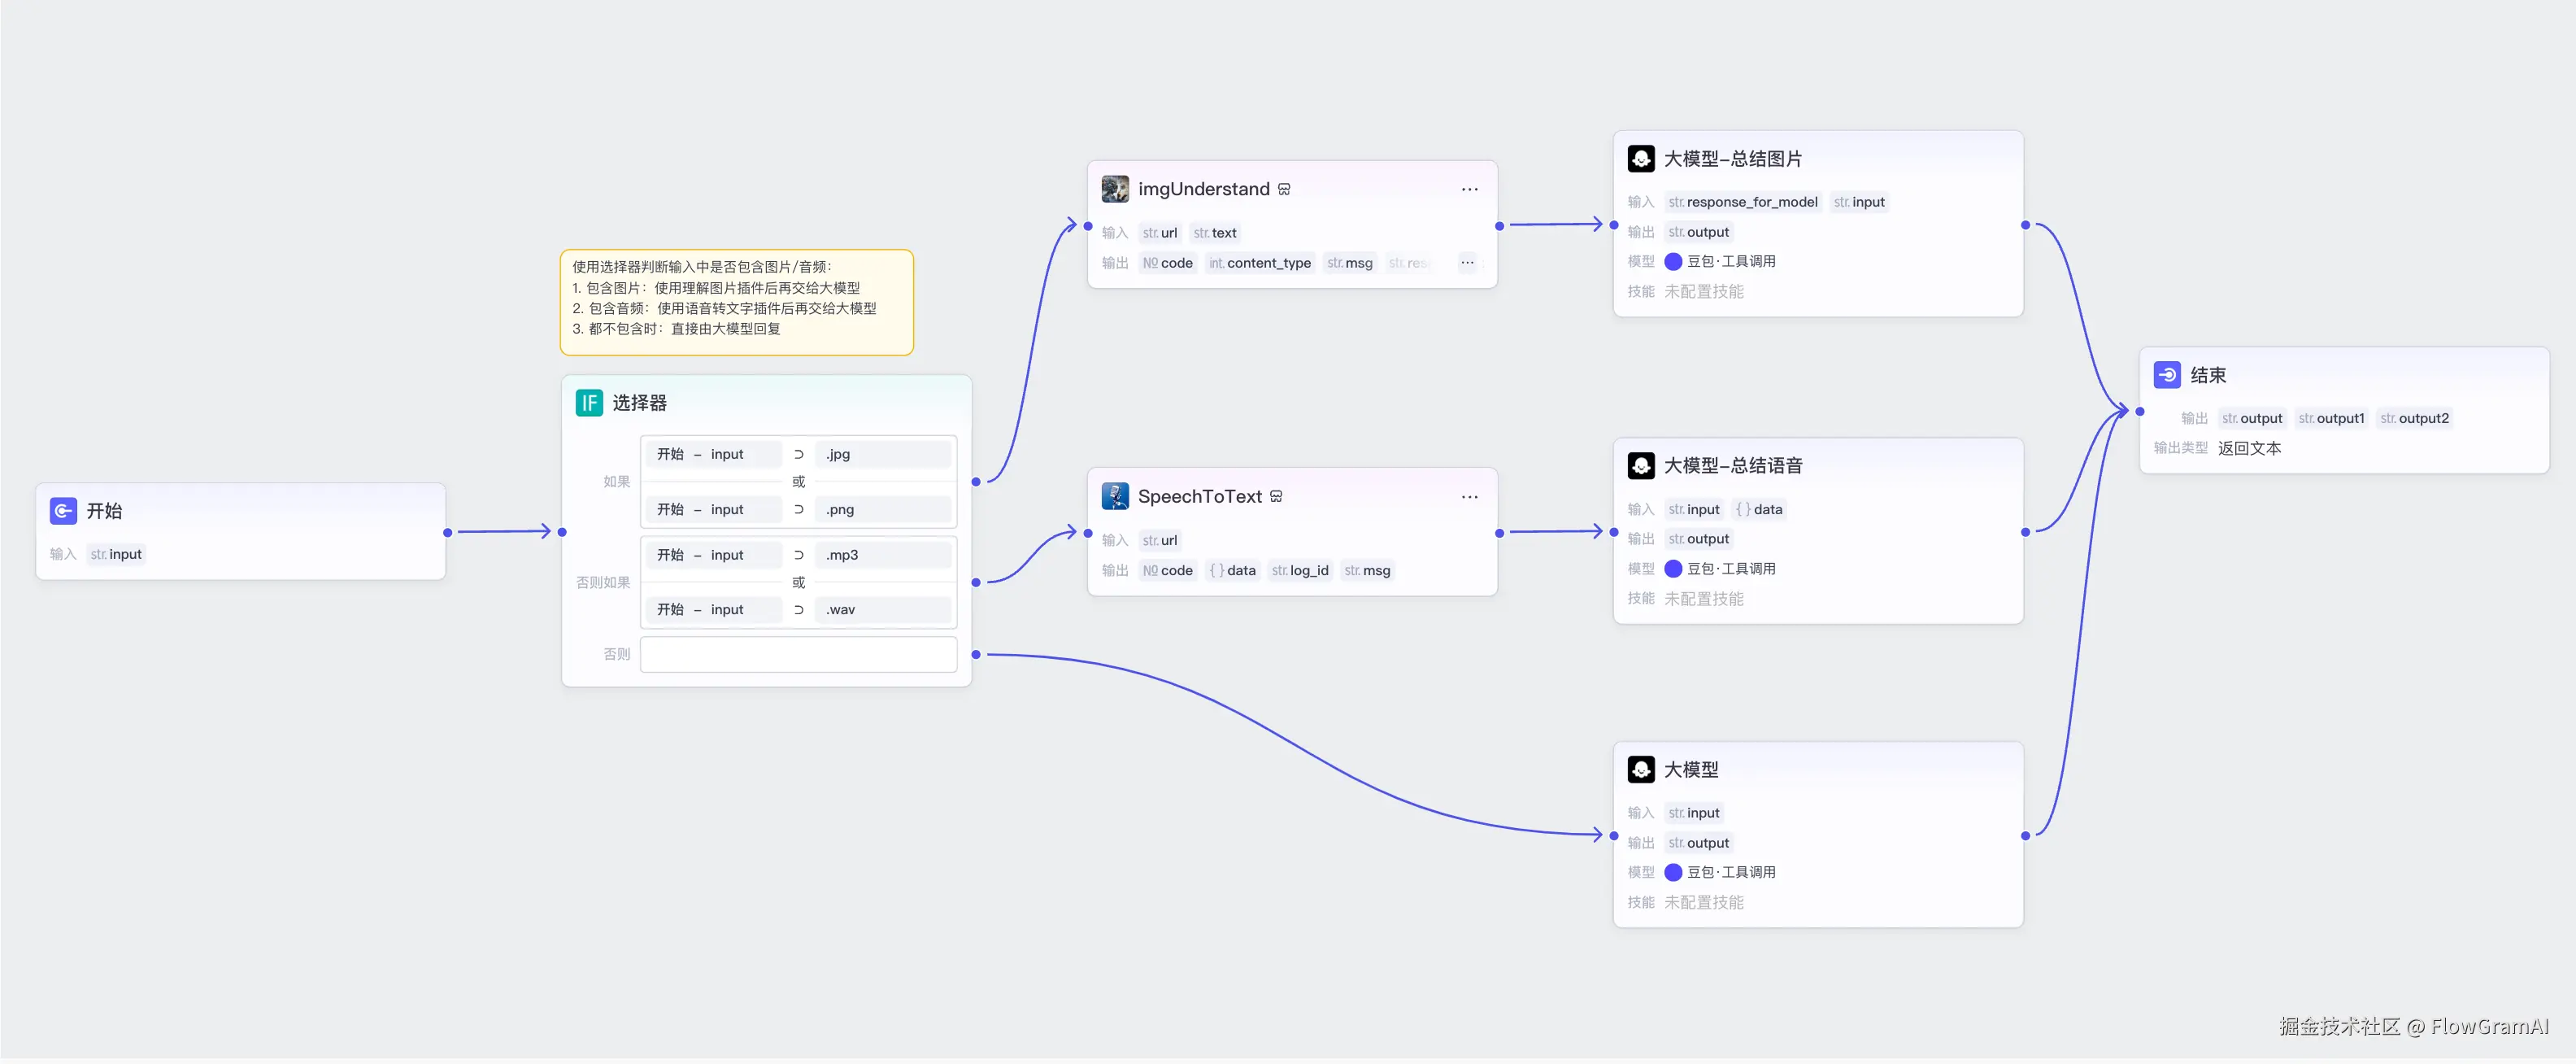Click the .mp3 condition value field
This screenshot has height=1064, width=2576.
click(882, 555)
